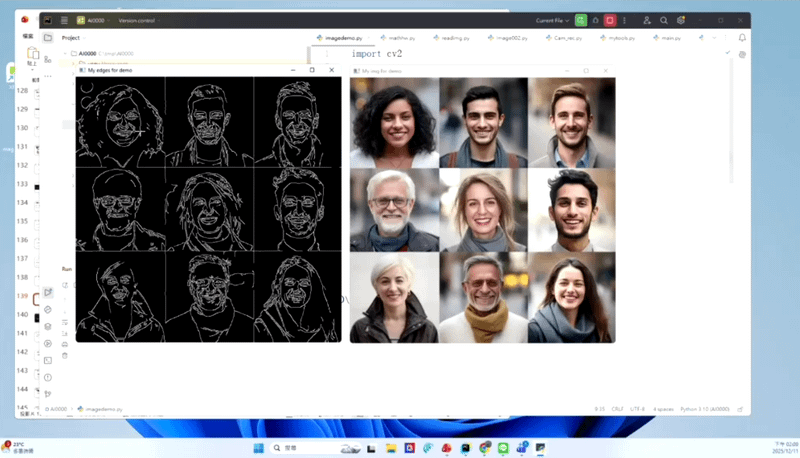Open the Code With Me icon
The width and height of the screenshot is (800, 458).
tap(646, 20)
